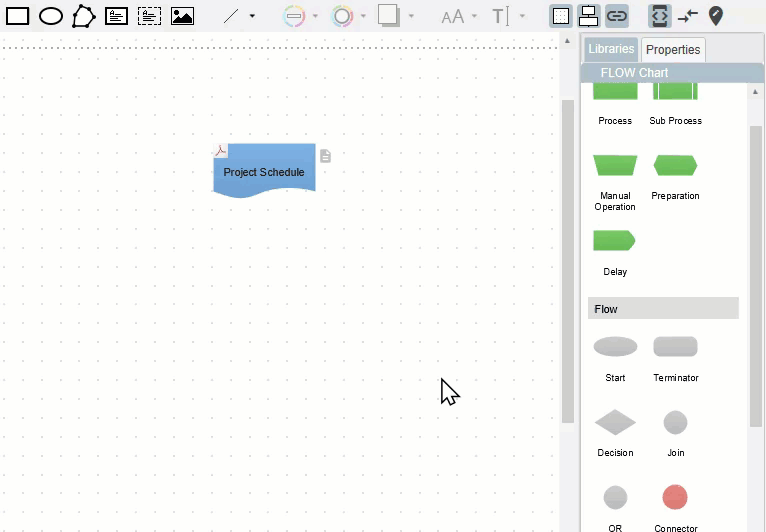The width and height of the screenshot is (766, 532).
Task: Open the shadow box options dropdown
Action: coord(411,16)
